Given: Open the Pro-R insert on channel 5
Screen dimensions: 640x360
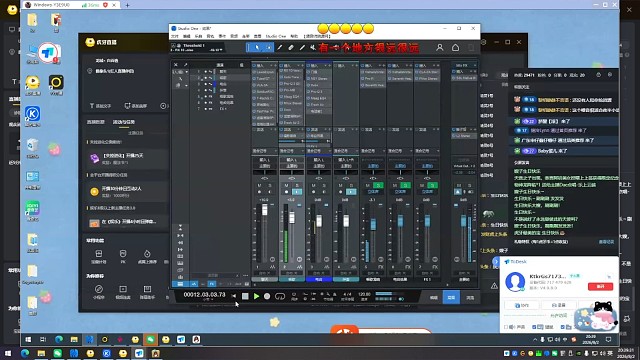Looking at the screenshot, I should click(373, 78).
